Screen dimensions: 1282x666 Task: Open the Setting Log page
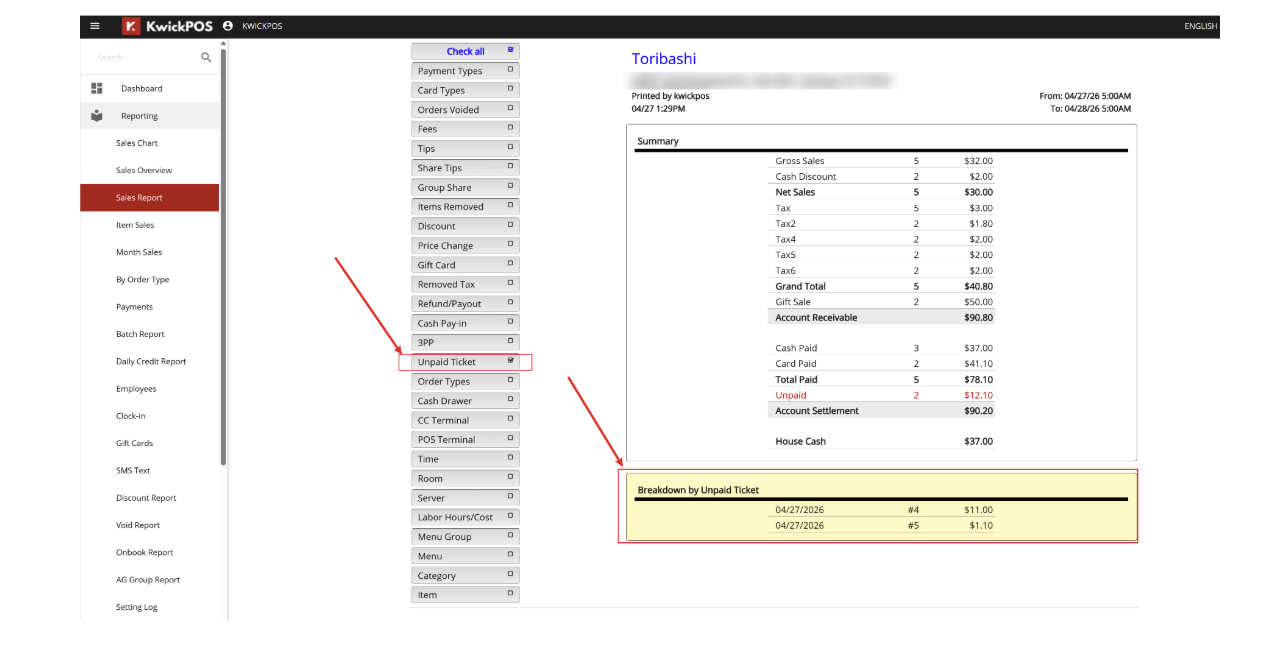tap(149, 607)
